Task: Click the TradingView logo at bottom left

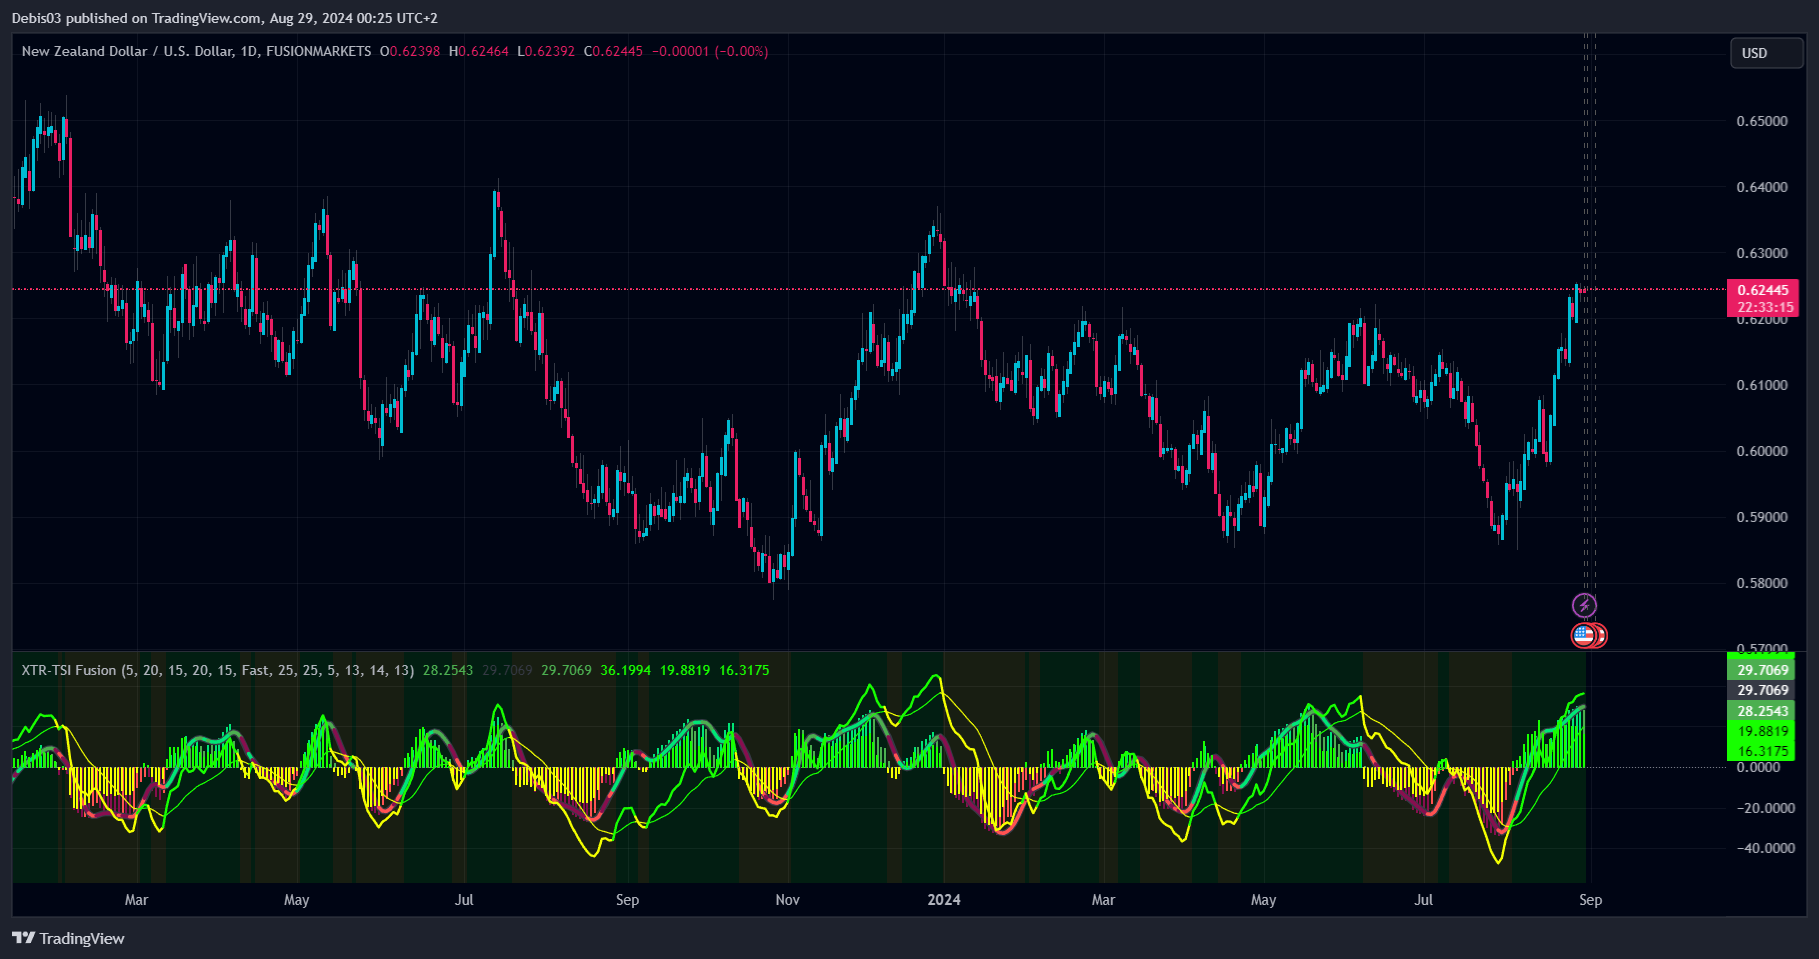Action: coord(68,938)
